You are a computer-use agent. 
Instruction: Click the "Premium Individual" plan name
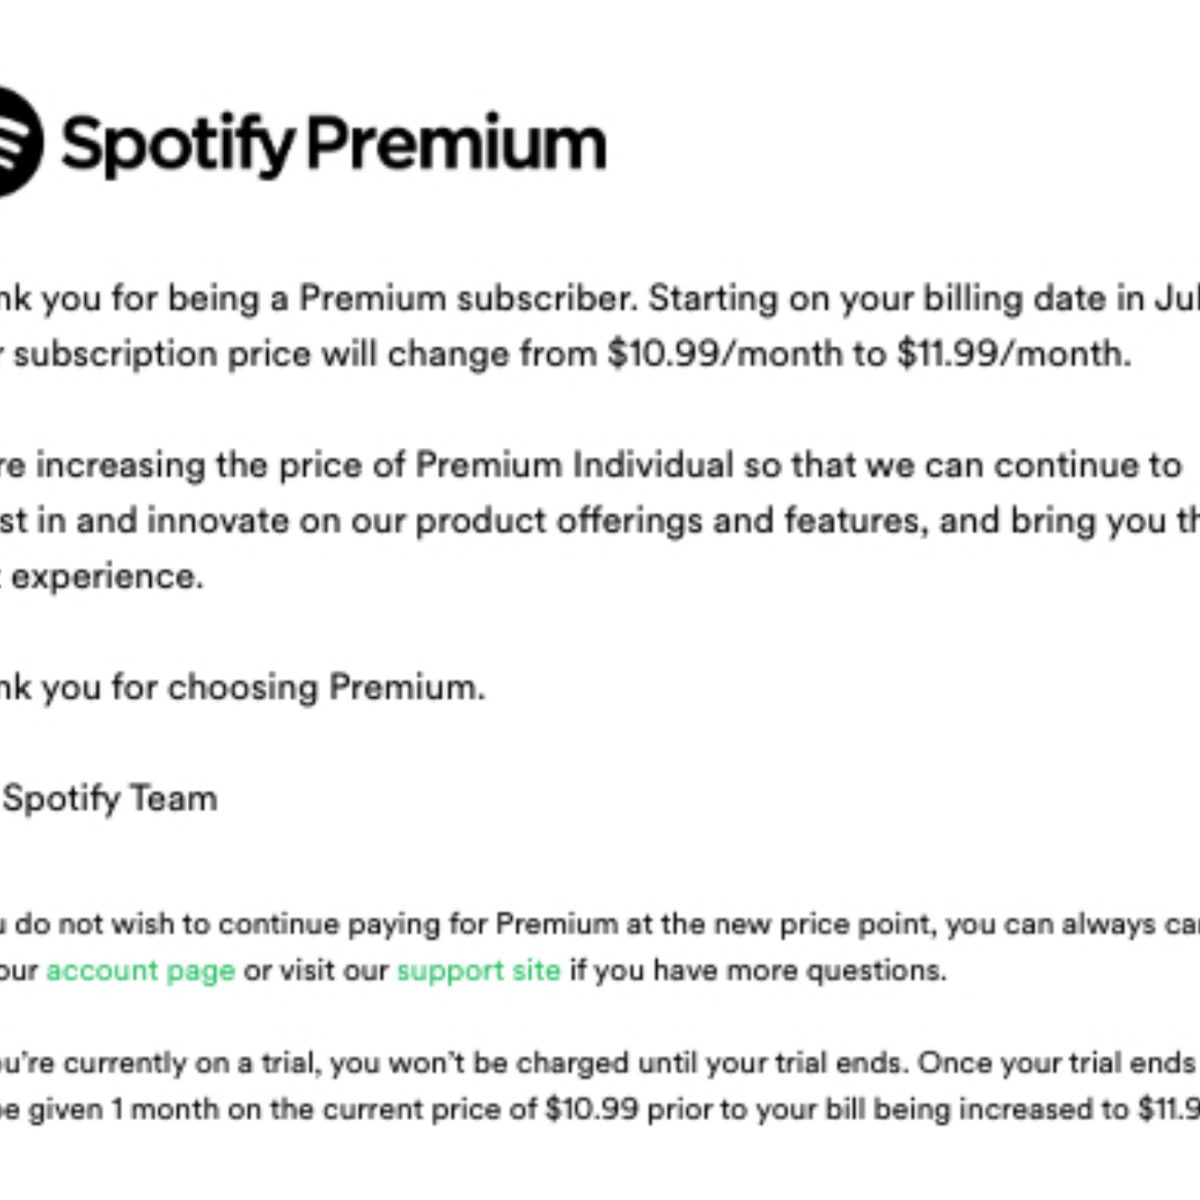coord(574,465)
